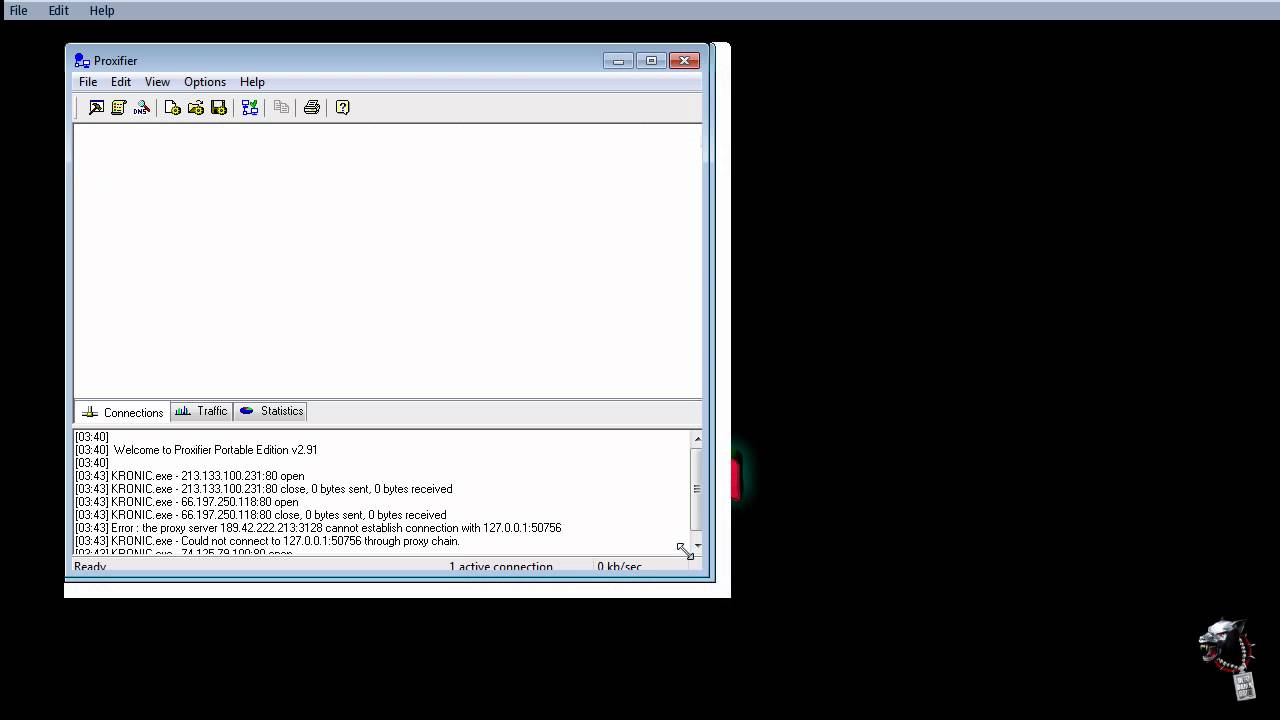The image size is (1280, 720).
Task: Open Edit in the top screen menu bar
Action: click(58, 10)
